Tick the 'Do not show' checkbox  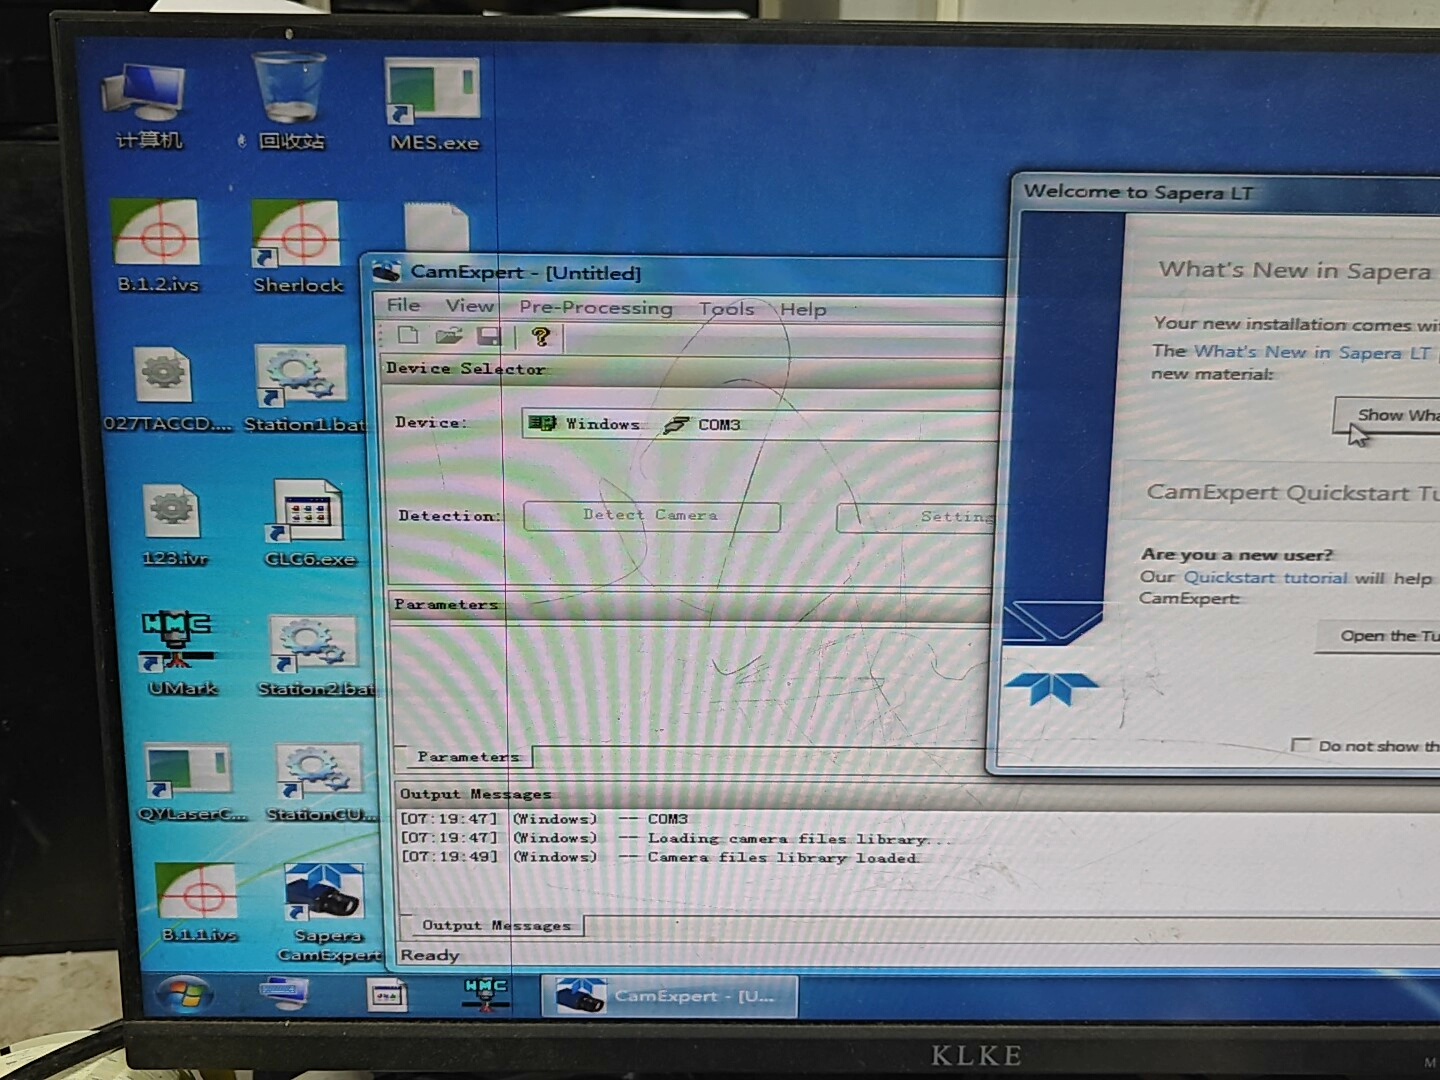(1300, 745)
